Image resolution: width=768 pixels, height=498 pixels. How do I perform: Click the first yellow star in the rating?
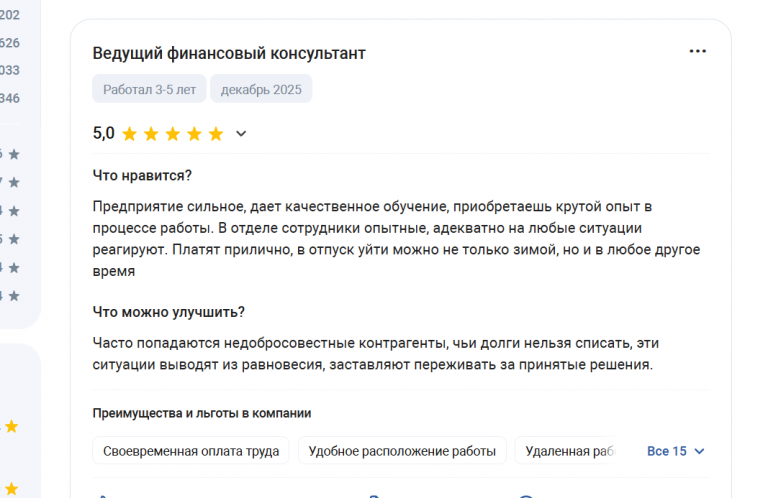click(129, 133)
